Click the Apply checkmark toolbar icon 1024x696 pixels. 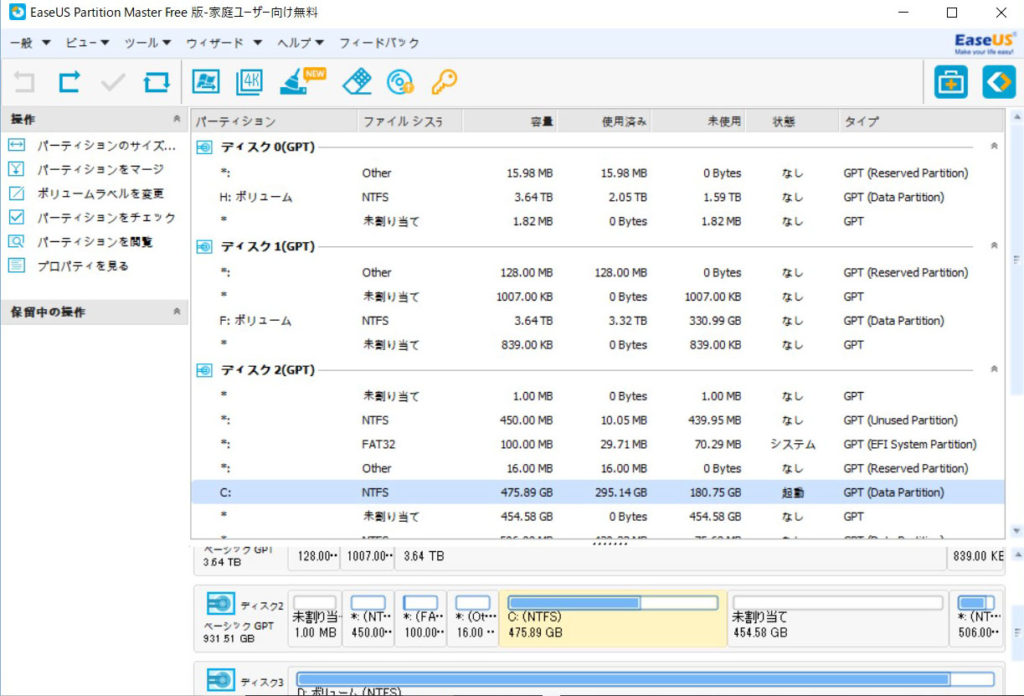(113, 82)
